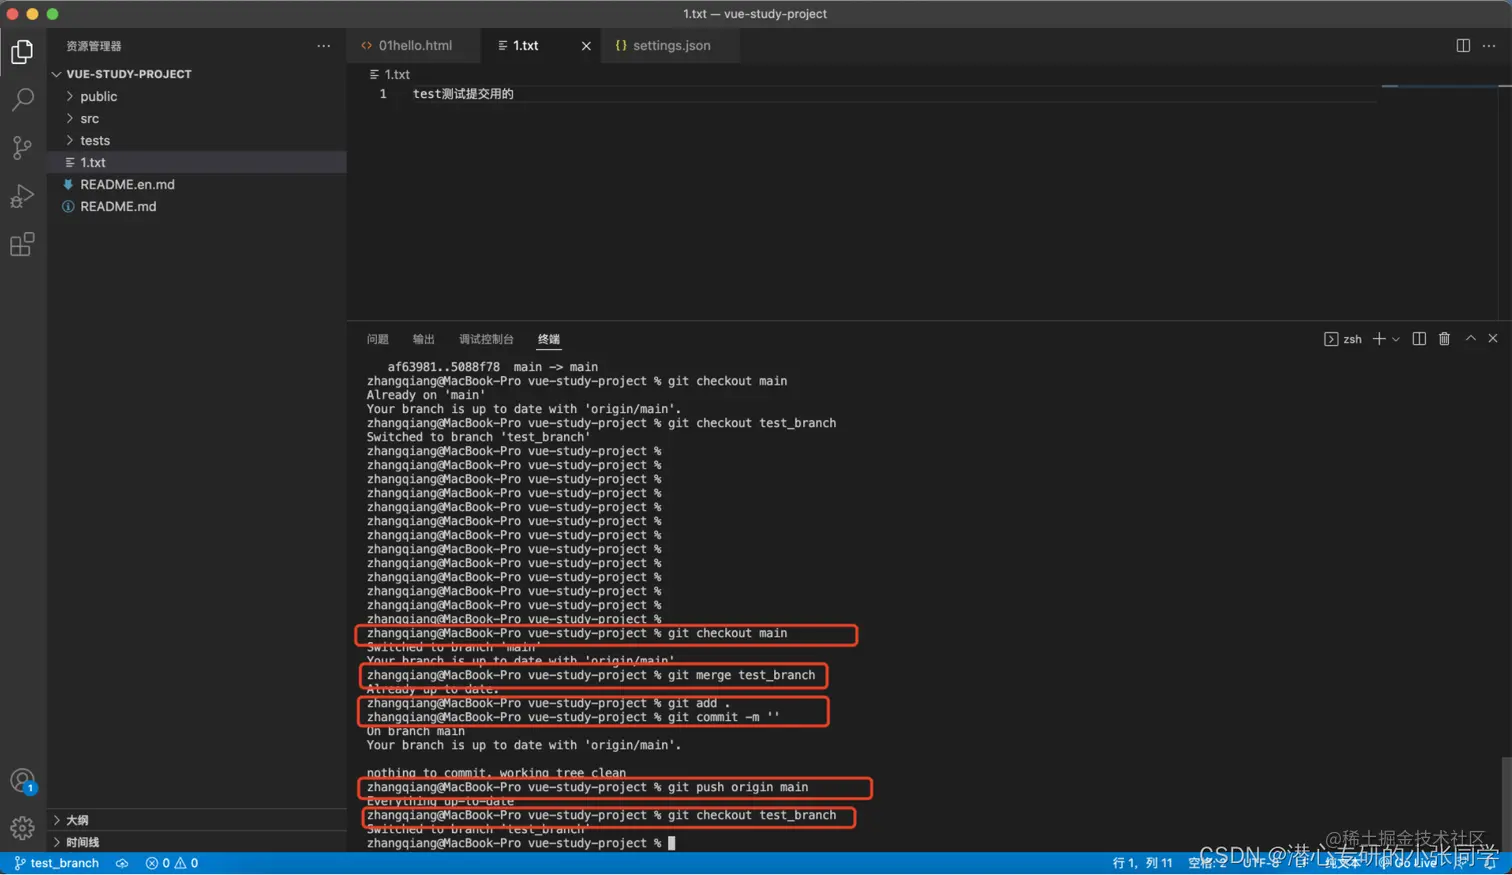This screenshot has height=875, width=1512.
Task: Open errors and warnings count in status bar
Action: tap(172, 863)
